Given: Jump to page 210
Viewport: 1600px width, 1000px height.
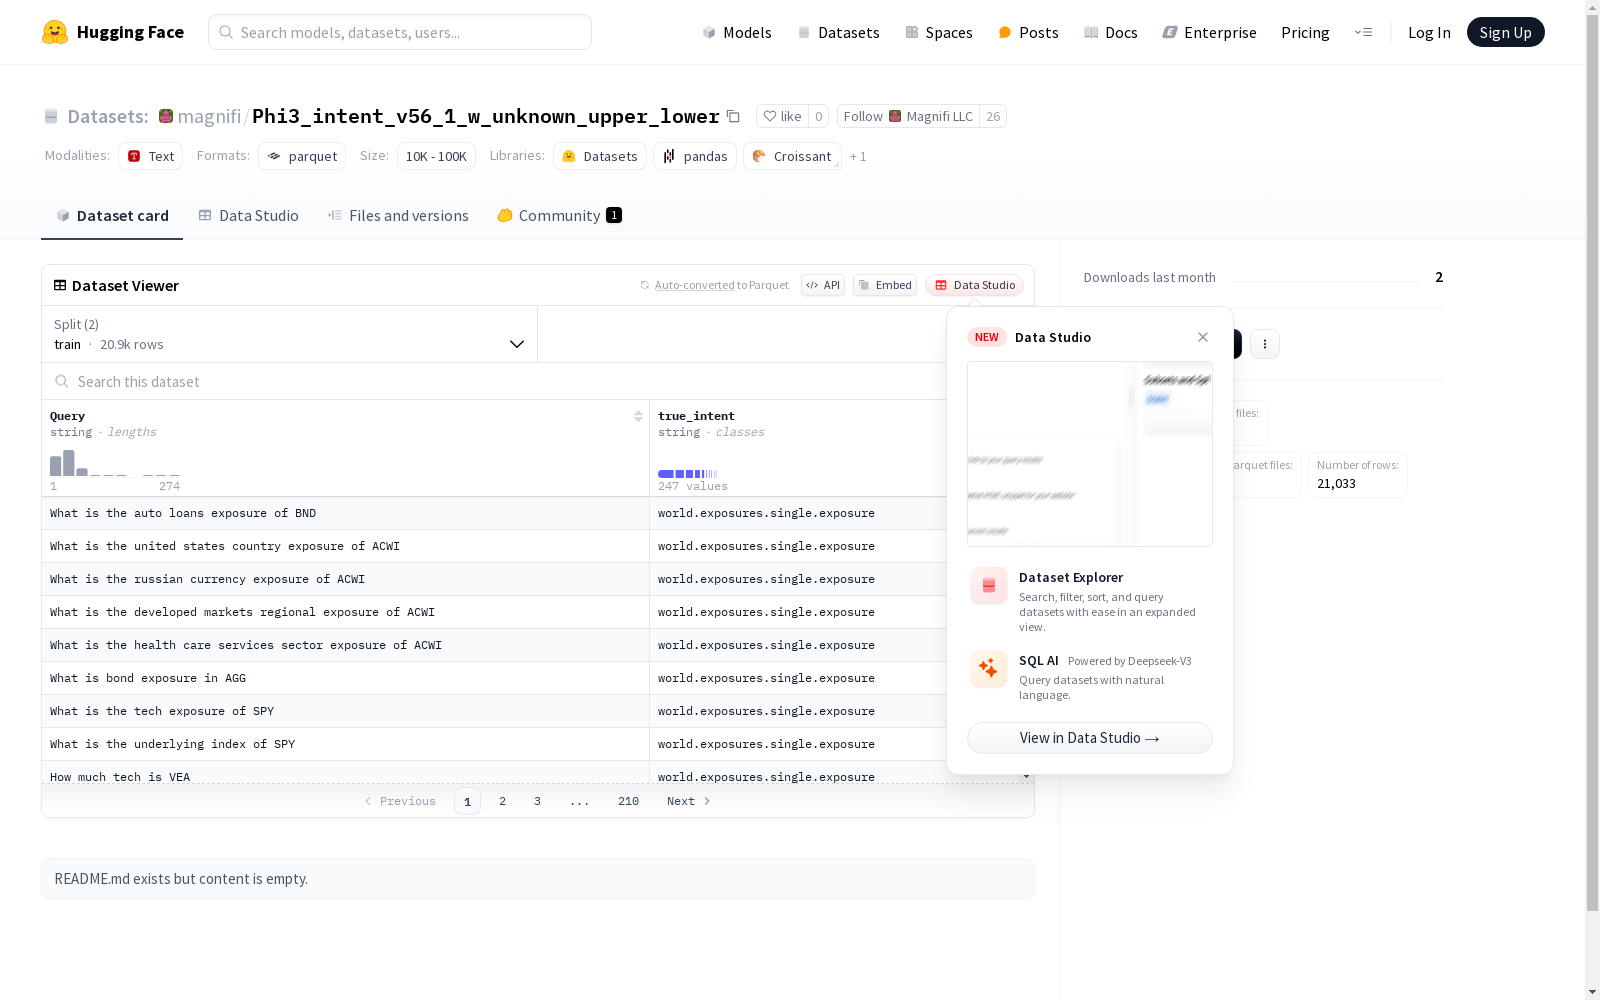Looking at the screenshot, I should tap(628, 801).
